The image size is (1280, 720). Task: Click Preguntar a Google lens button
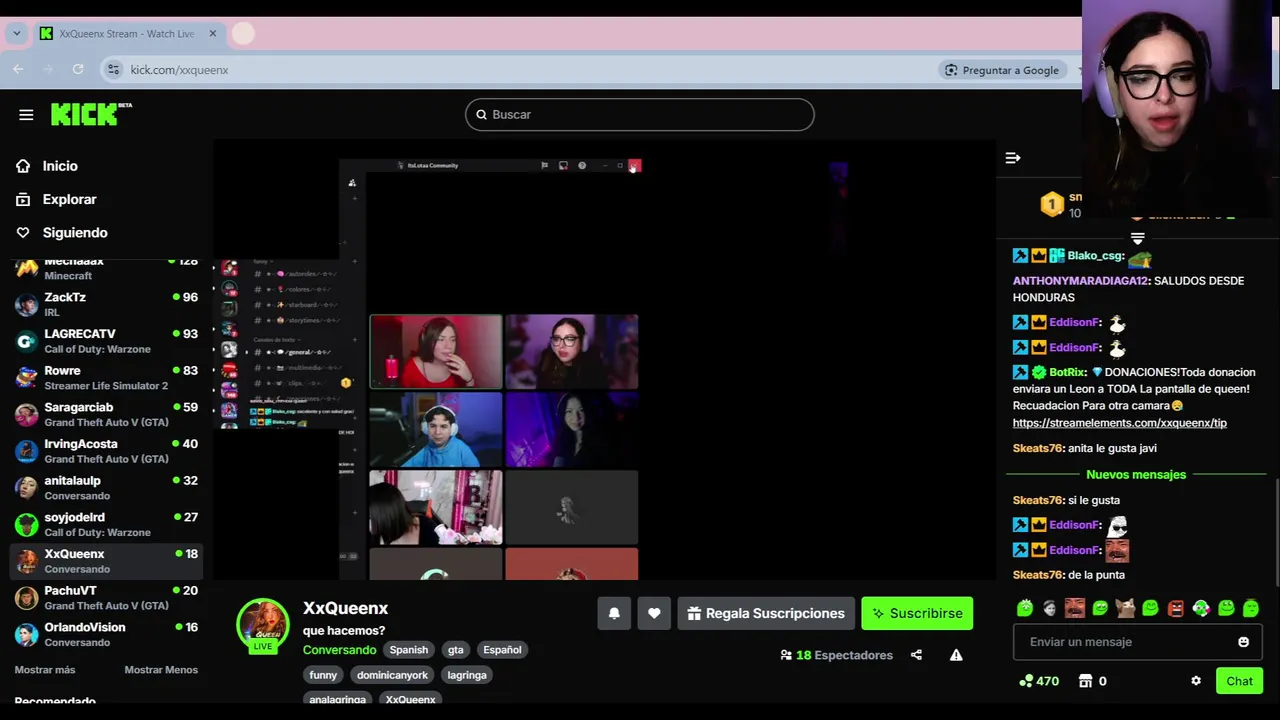[x=1001, y=70]
